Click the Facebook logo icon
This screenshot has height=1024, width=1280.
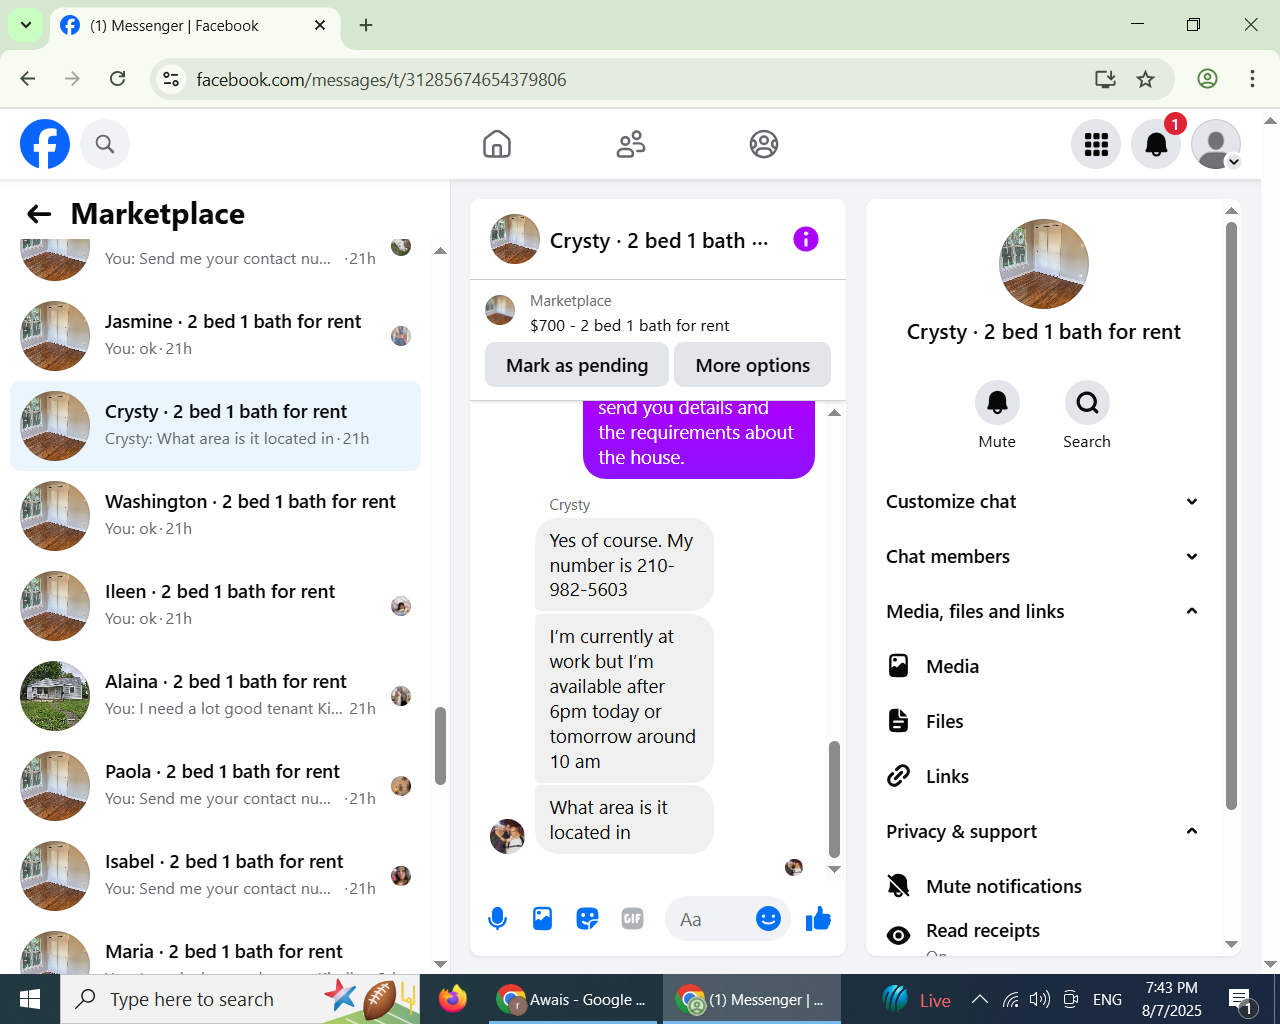(x=45, y=144)
